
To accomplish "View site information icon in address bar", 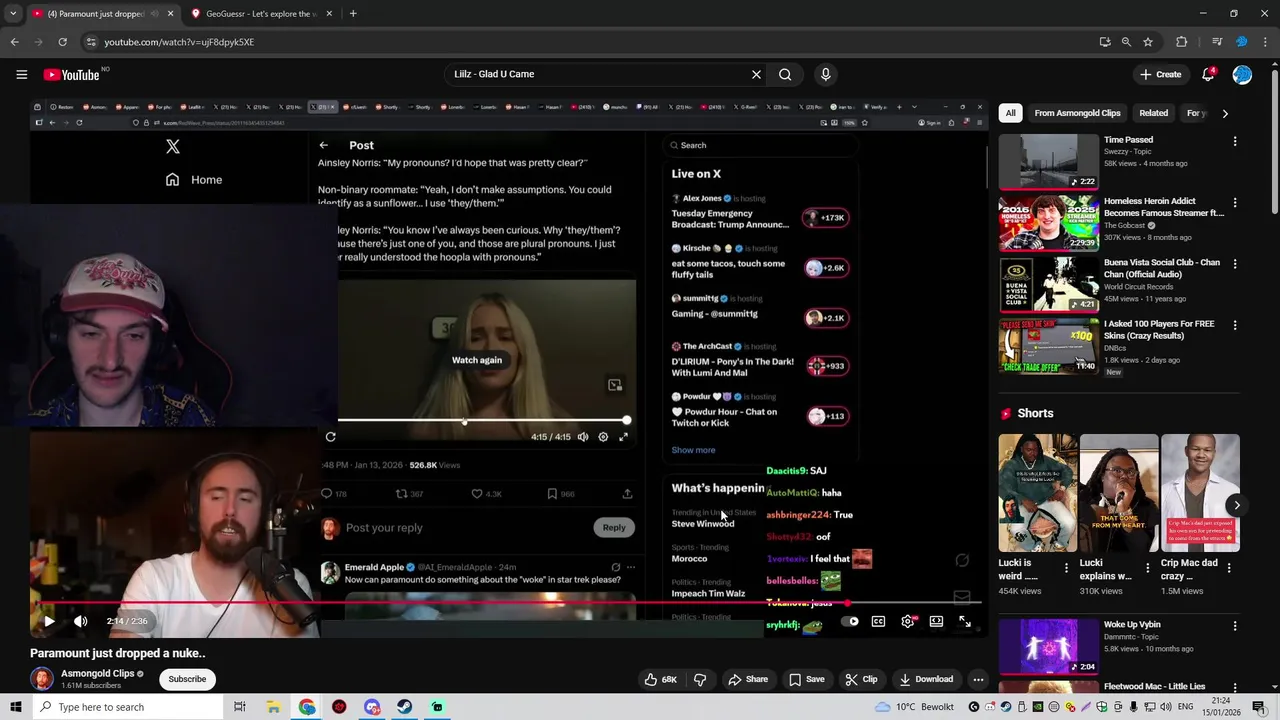I will 91,42.
